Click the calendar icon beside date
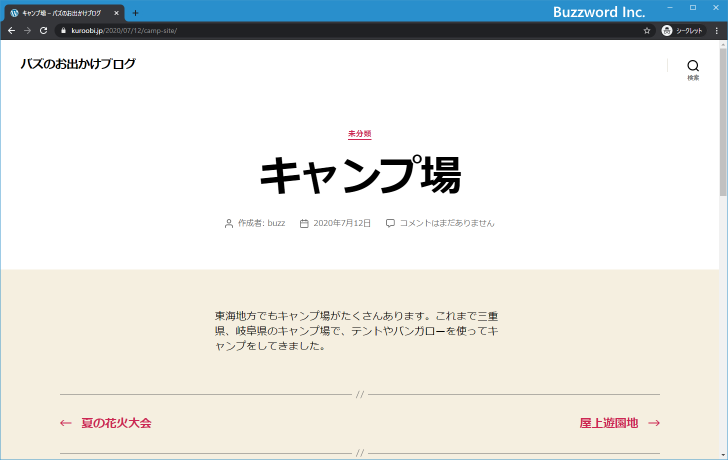Viewport: 728px width, 460px height. (304, 224)
